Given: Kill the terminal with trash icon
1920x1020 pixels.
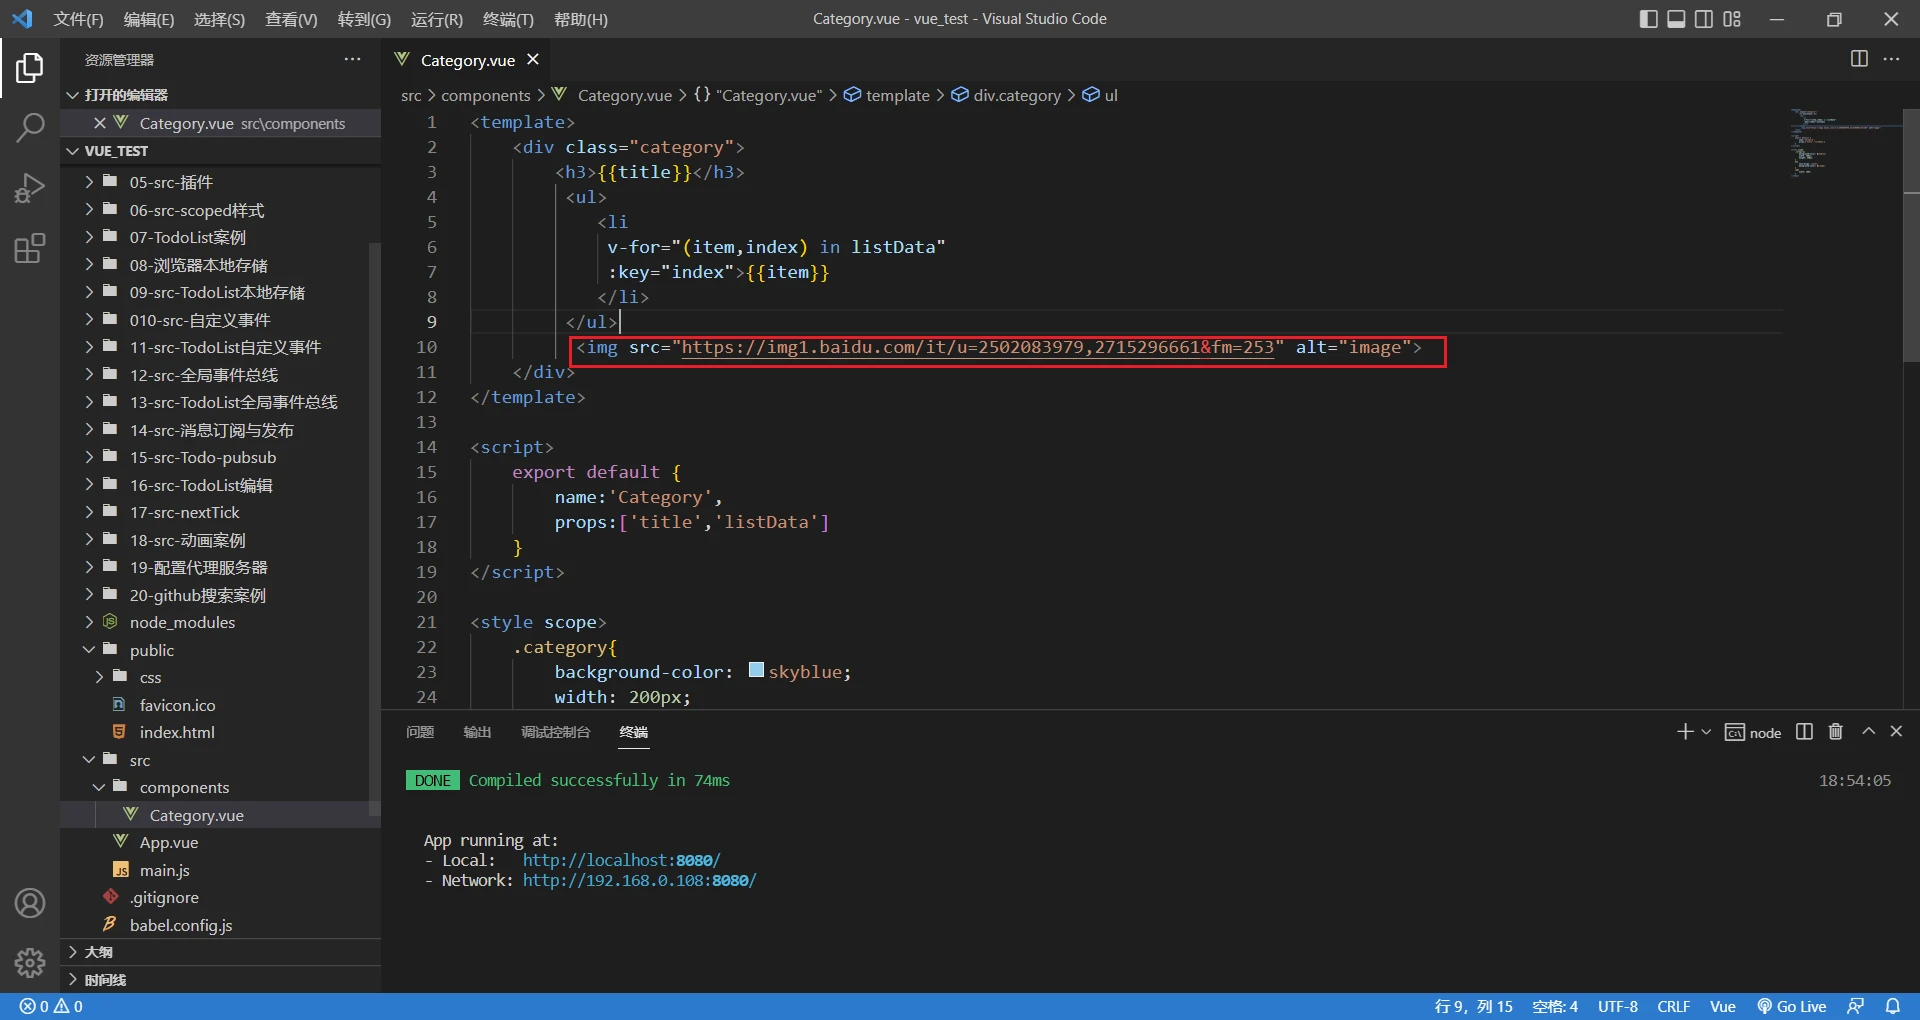Looking at the screenshot, I should (x=1835, y=732).
